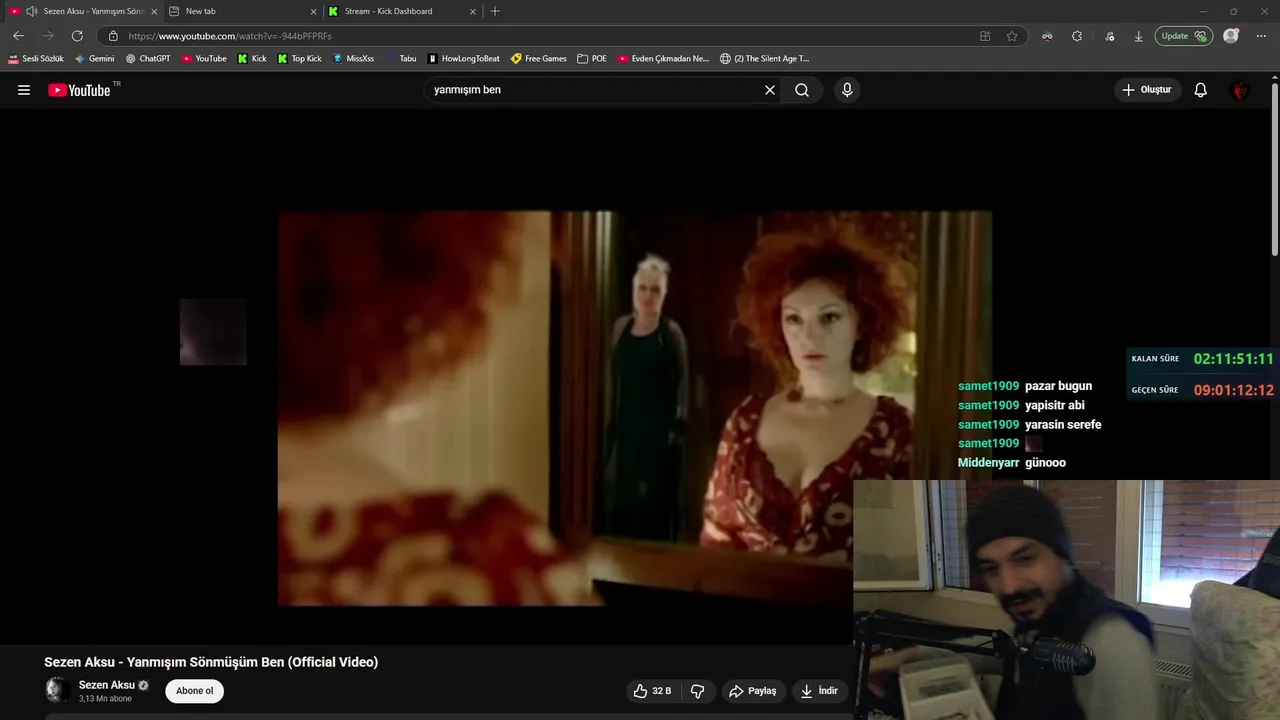The image size is (1280, 720).
Task: Open the Kick bookmark
Action: tap(252, 59)
